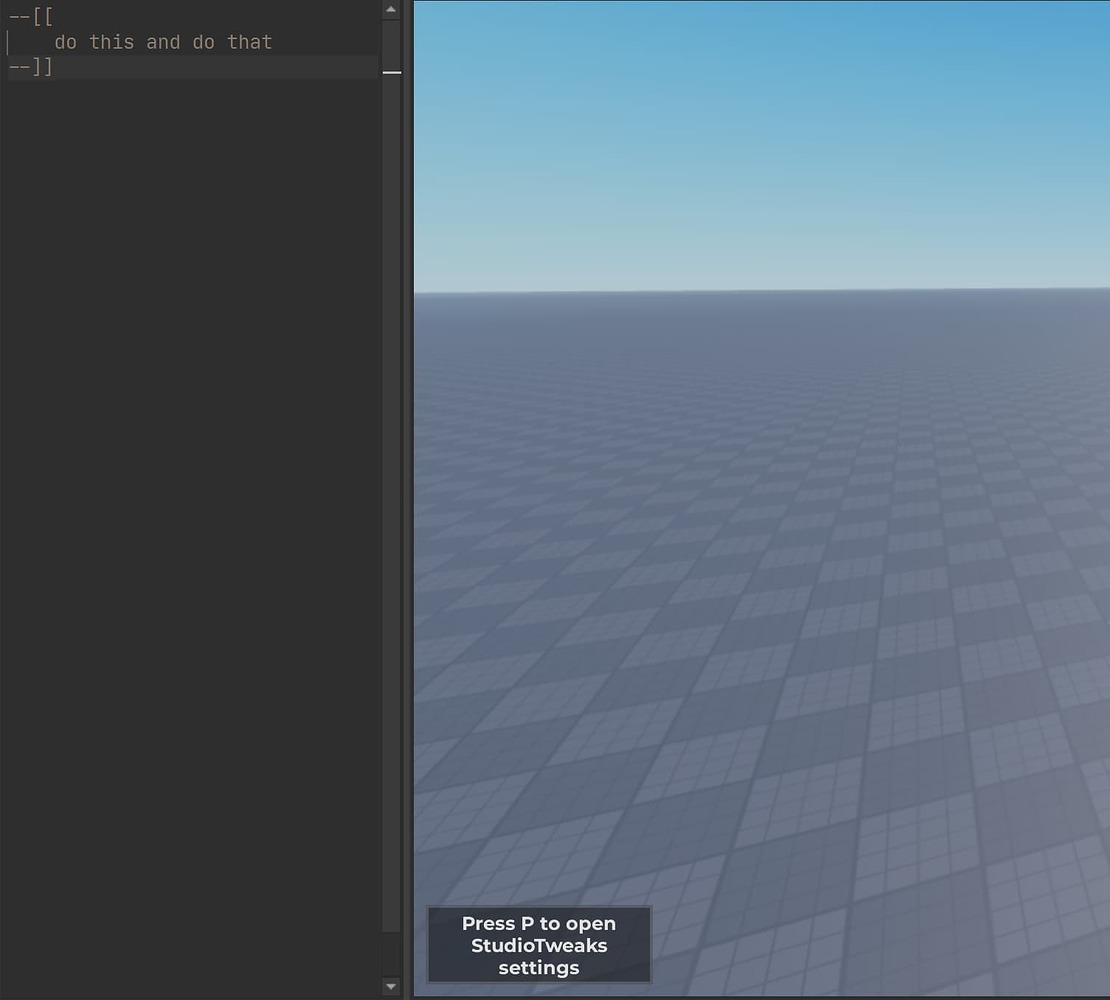1110x1000 pixels.
Task: Click the word 'do' in the comment
Action: pos(65,41)
